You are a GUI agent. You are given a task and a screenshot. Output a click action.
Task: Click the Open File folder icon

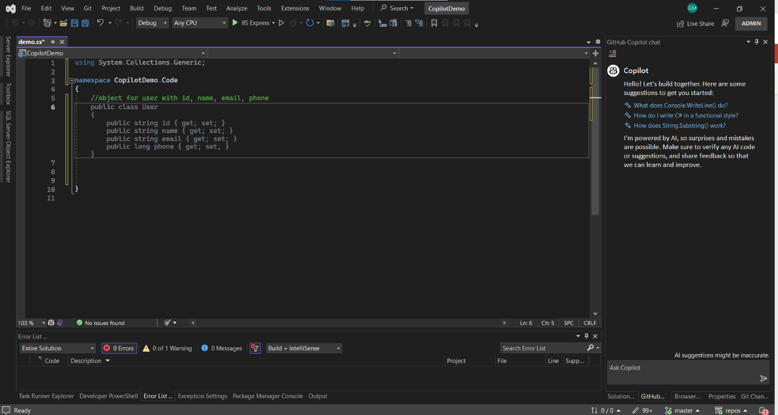pyautogui.click(x=64, y=23)
